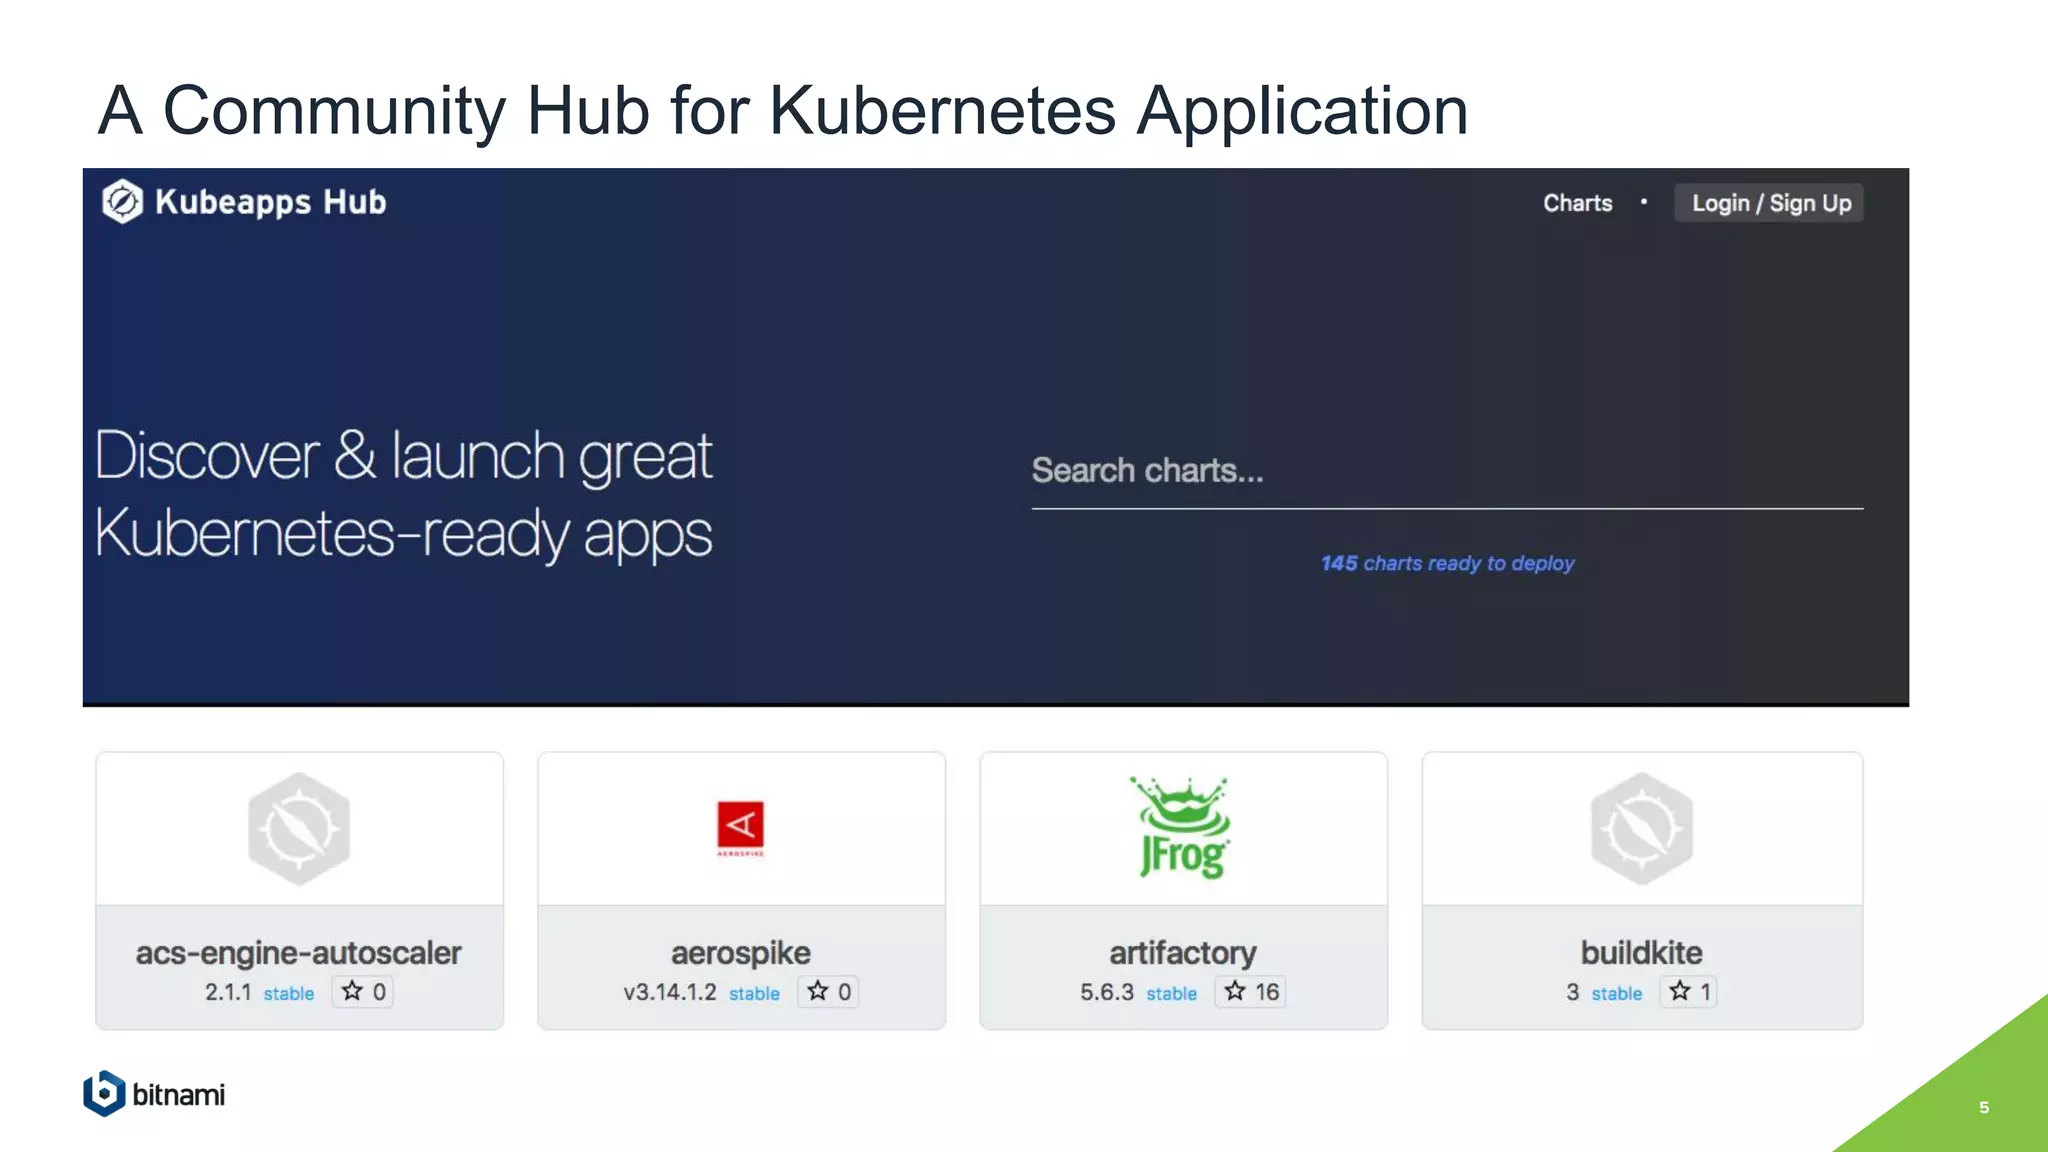Click the stable repo link under acs-engine-autoscaler
2048x1152 pixels.
tap(288, 993)
